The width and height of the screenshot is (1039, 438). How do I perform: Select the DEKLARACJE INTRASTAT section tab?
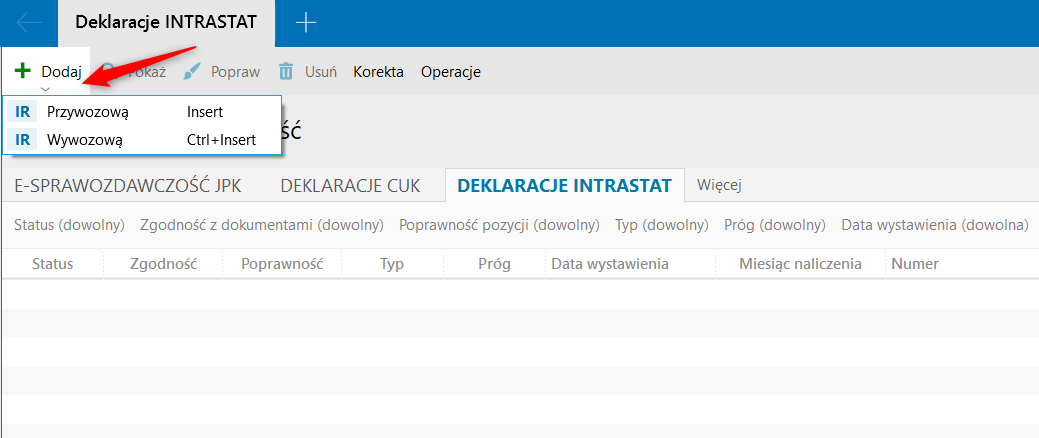point(565,185)
